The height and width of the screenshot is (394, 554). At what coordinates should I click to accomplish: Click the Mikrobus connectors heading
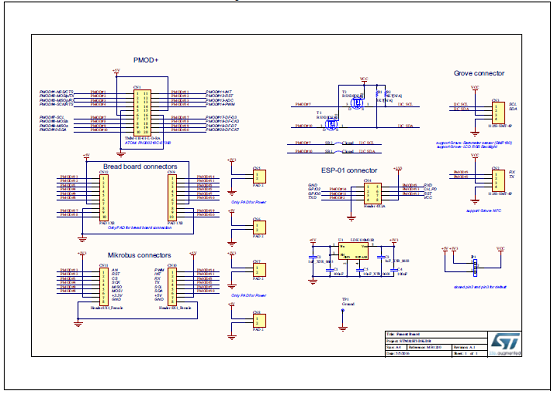tap(139, 255)
